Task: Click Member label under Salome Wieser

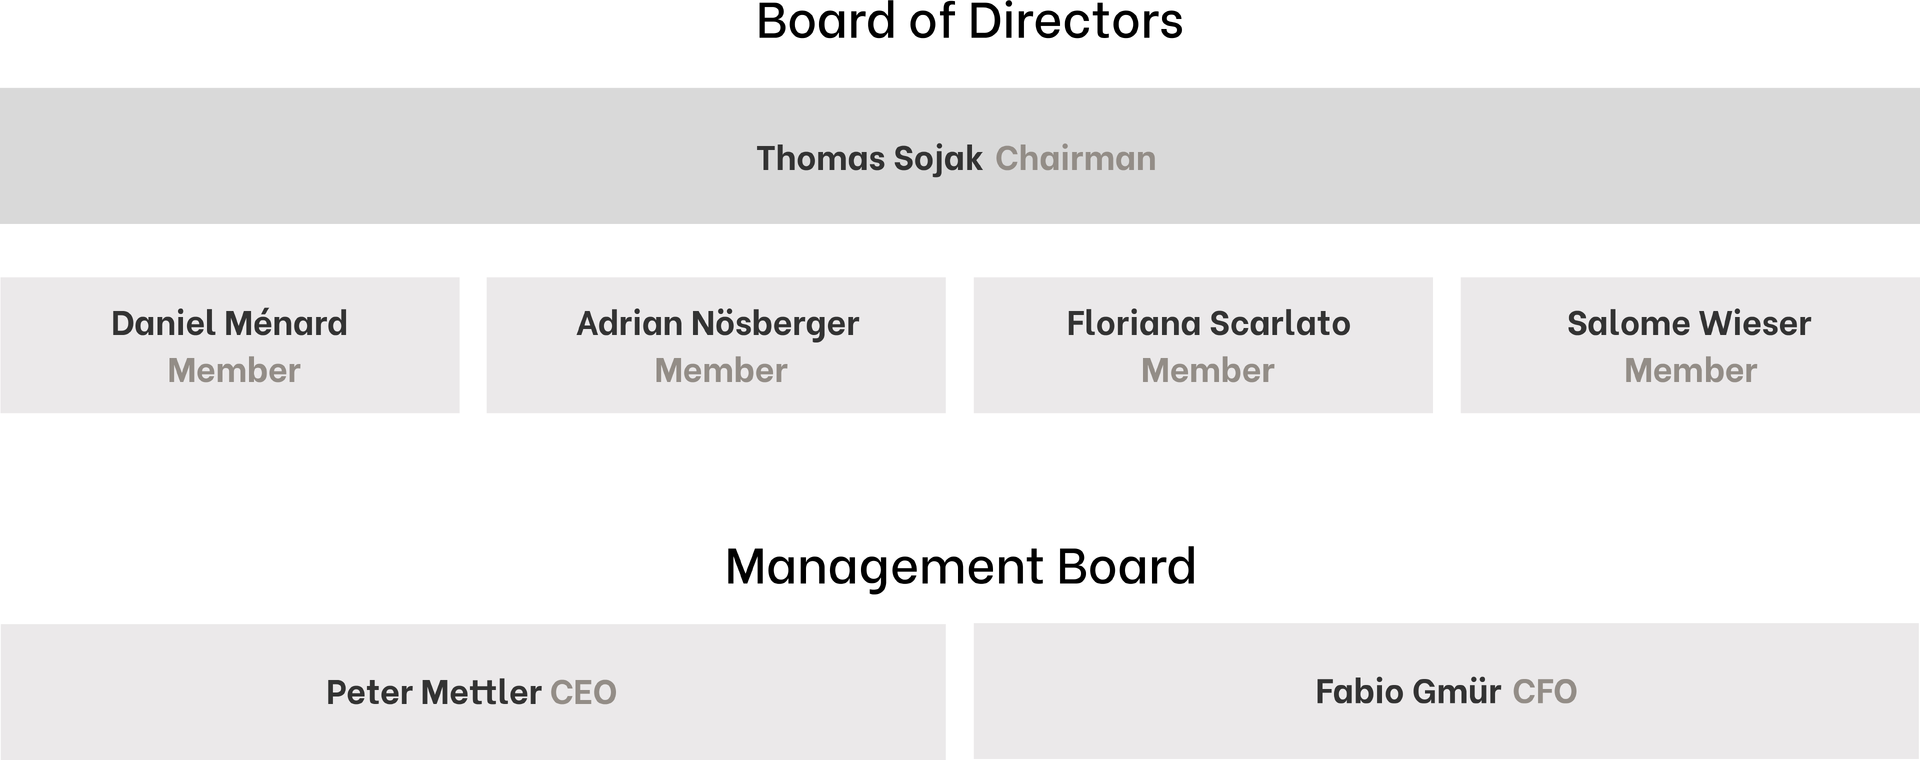Action: (x=1690, y=371)
